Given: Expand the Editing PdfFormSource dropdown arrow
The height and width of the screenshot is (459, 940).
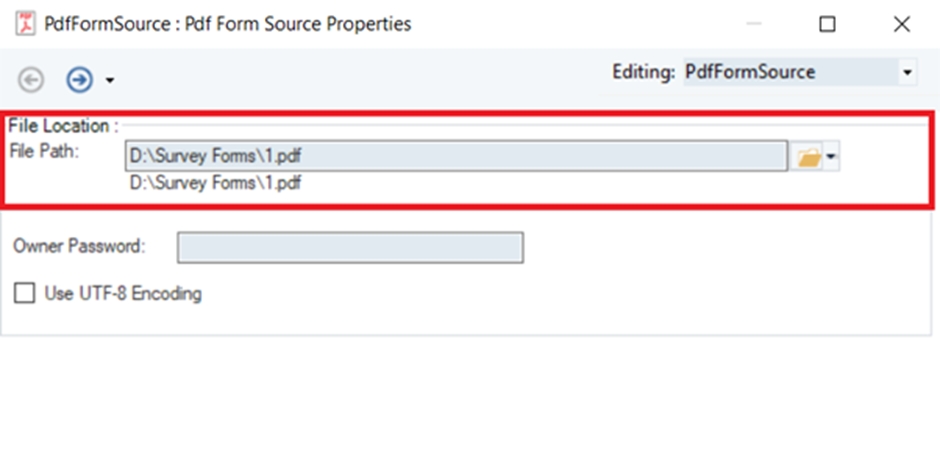Looking at the screenshot, I should coord(907,73).
